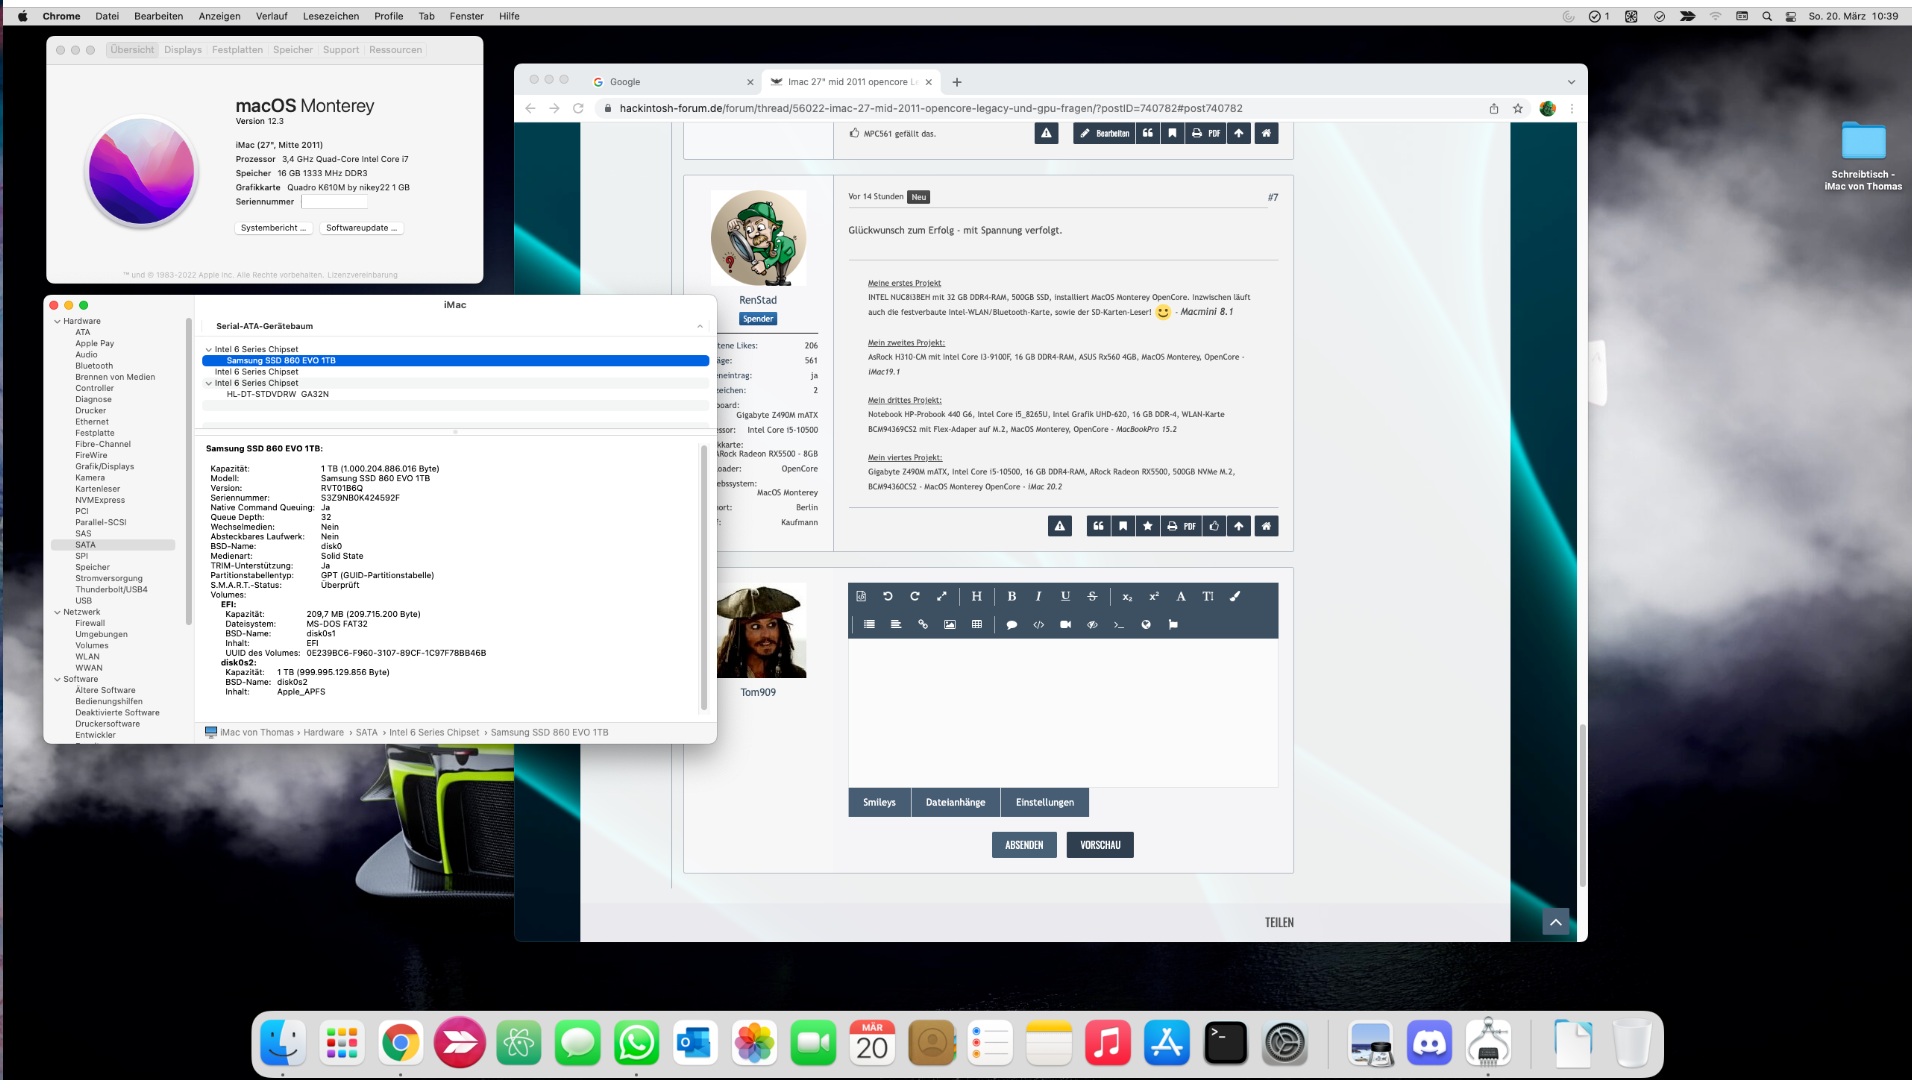Open the Dateianhänge editor tab
Screen dimensions: 1912x1080
point(955,803)
